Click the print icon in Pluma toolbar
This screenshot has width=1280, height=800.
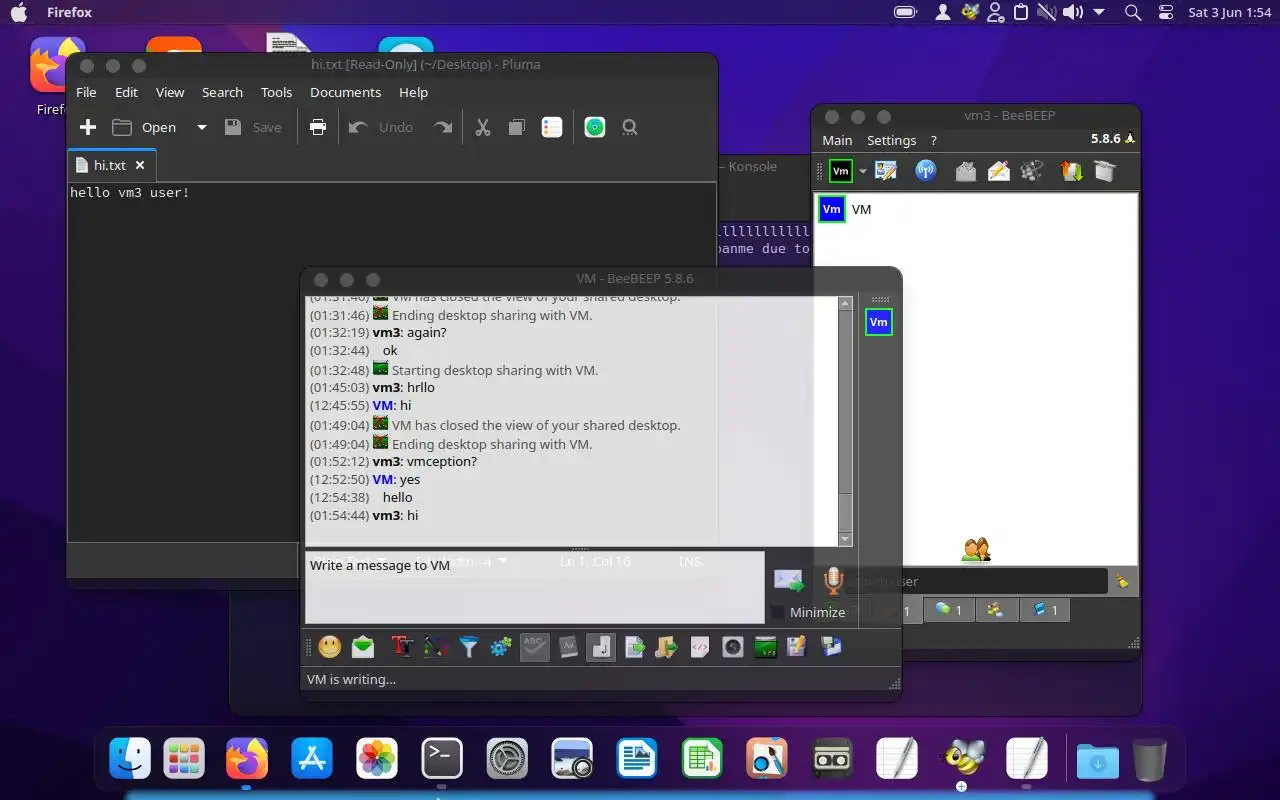pyautogui.click(x=318, y=127)
